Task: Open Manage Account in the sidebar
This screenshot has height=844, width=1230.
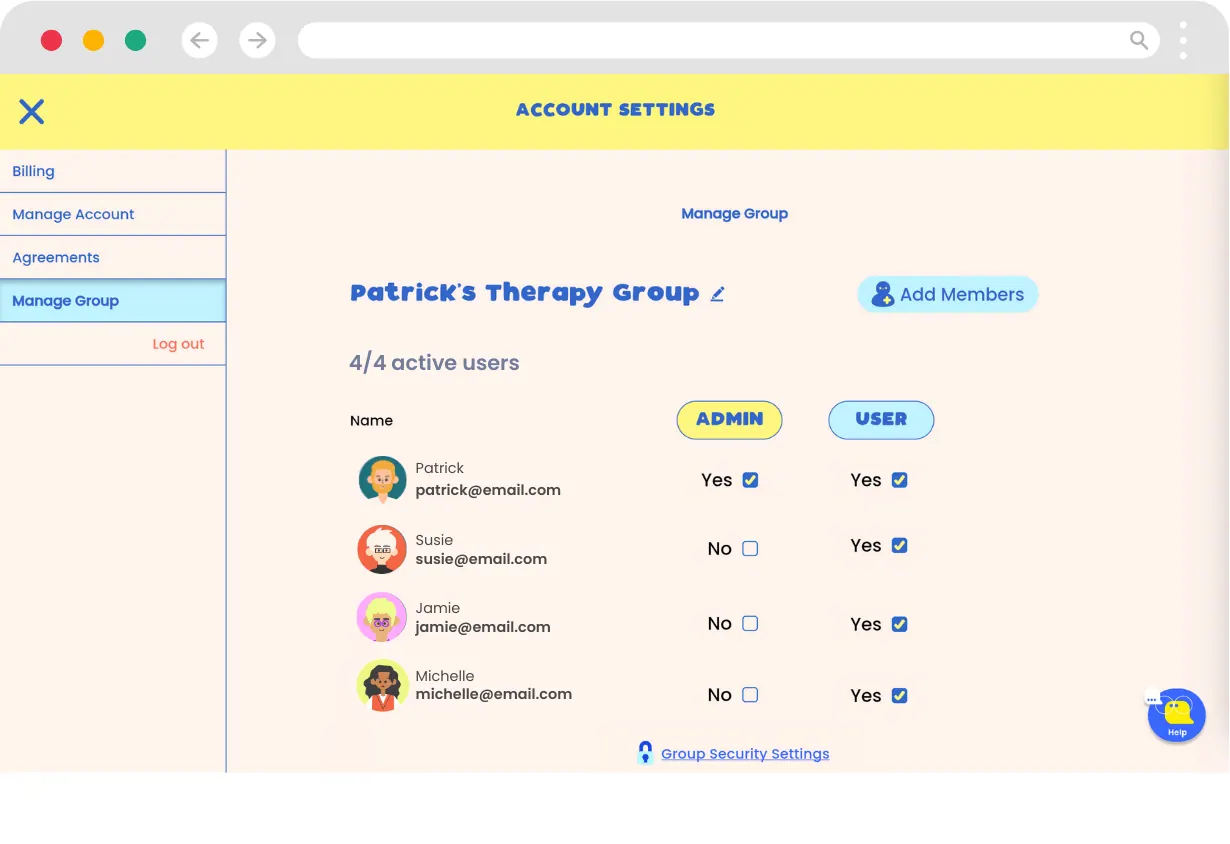Action: [x=113, y=214]
